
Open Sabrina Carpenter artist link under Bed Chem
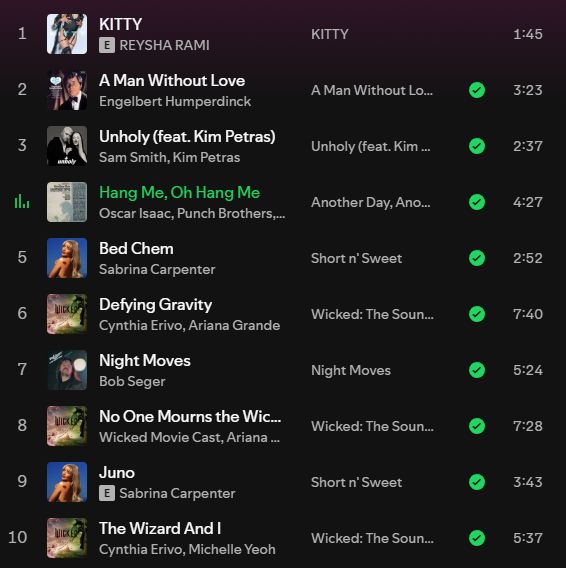[x=157, y=270]
